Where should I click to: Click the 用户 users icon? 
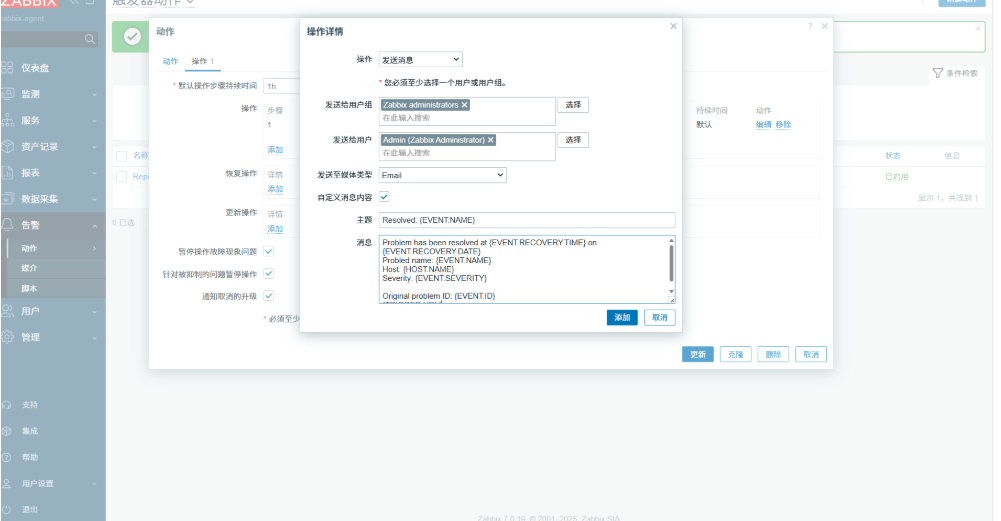[x=8, y=311]
